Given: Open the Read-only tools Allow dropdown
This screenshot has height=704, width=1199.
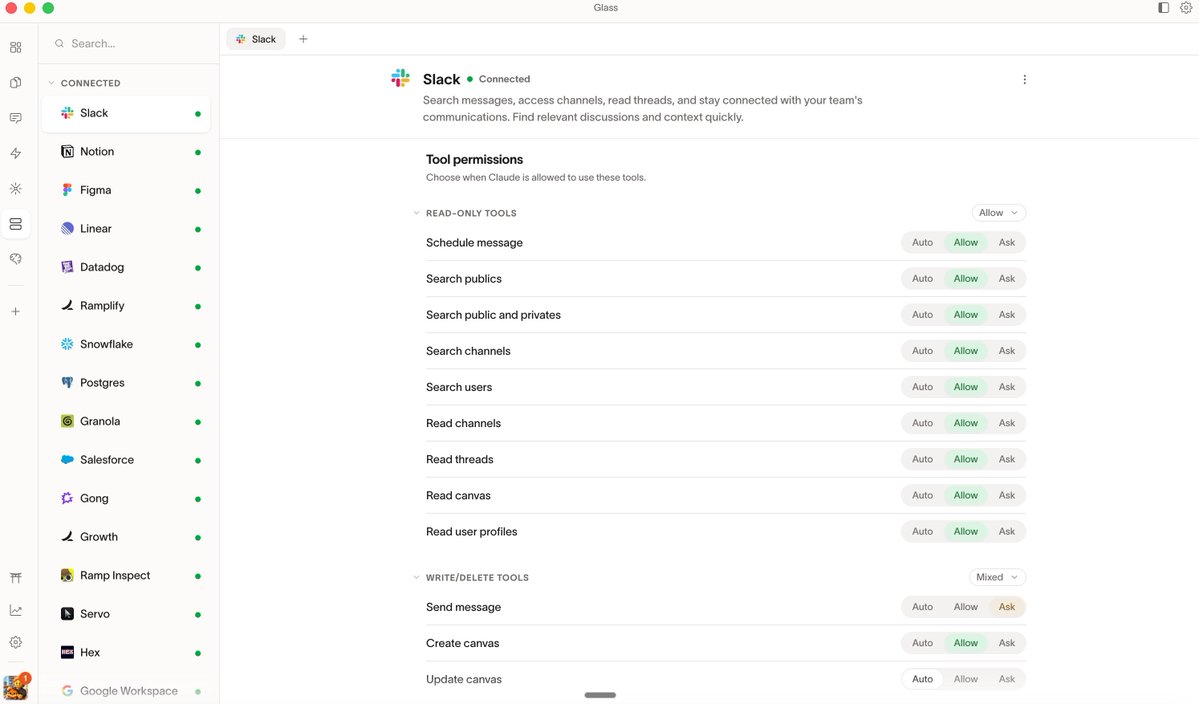Looking at the screenshot, I should [x=998, y=213].
